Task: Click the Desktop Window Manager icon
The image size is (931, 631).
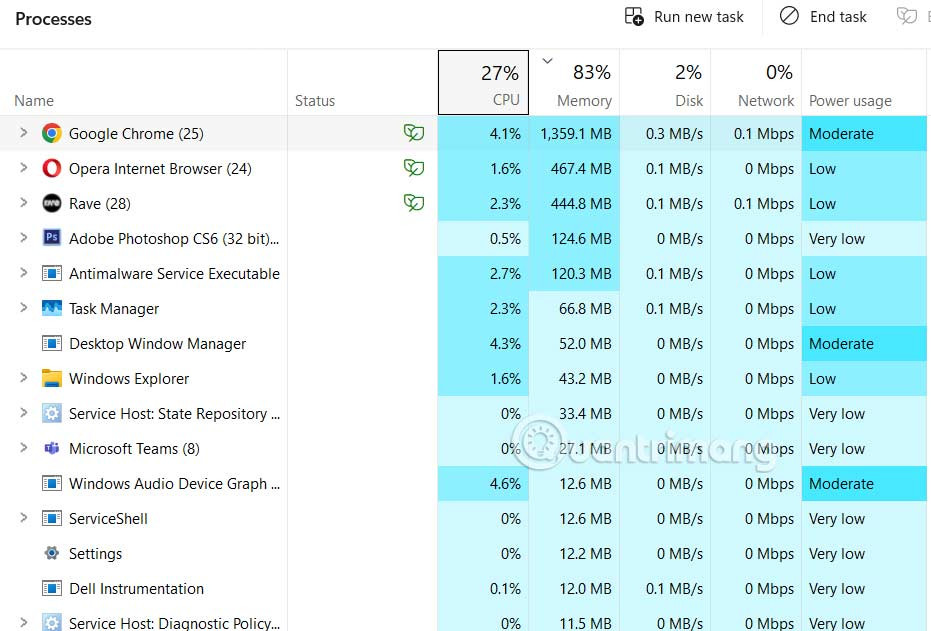Action: pyautogui.click(x=51, y=343)
